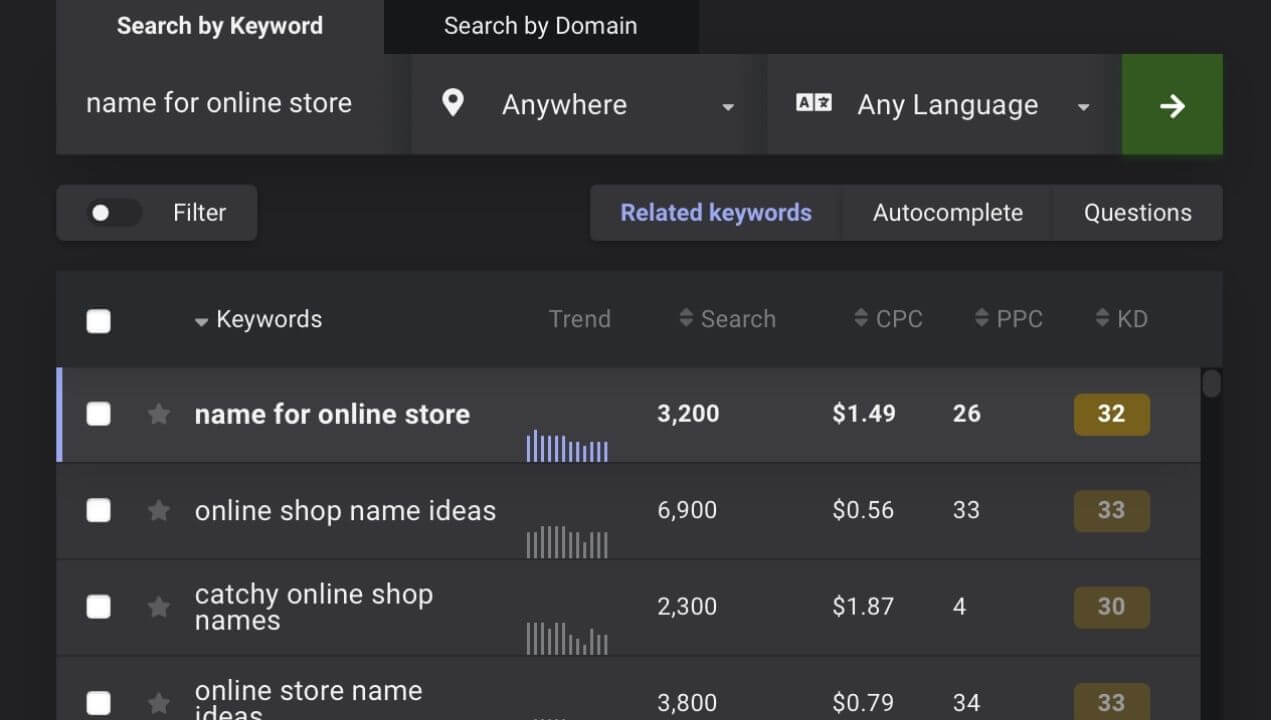Click search volume value 3,800
This screenshot has width=1280, height=720.
click(687, 702)
